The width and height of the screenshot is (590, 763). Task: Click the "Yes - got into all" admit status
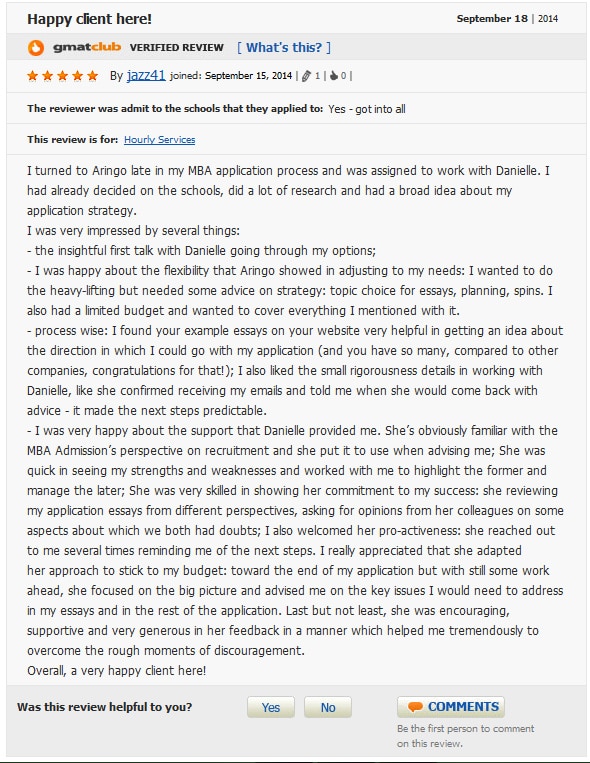pos(367,109)
